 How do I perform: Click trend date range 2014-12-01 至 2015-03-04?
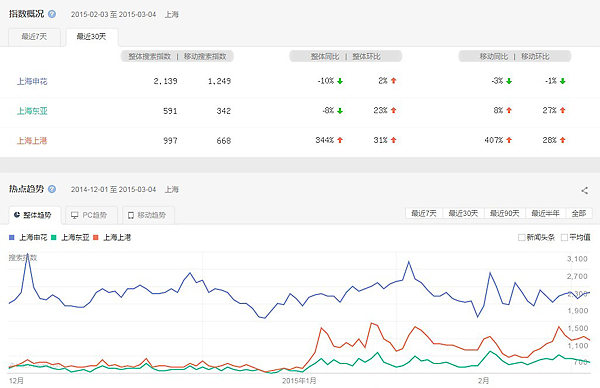(x=114, y=189)
